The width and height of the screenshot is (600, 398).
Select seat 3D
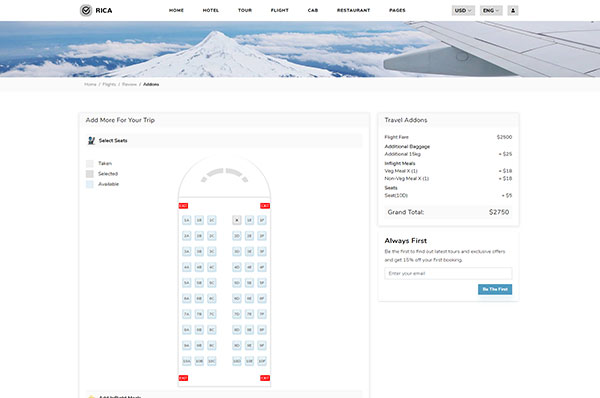(237, 251)
